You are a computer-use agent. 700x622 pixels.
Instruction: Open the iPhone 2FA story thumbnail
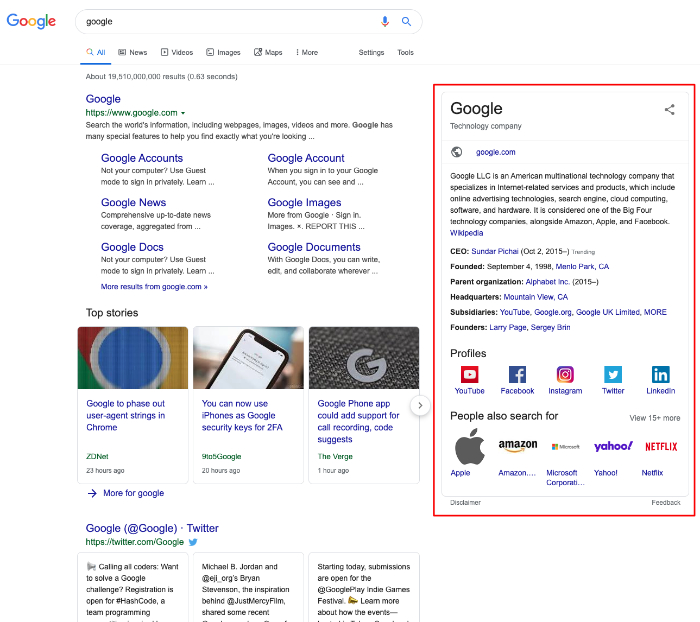248,358
